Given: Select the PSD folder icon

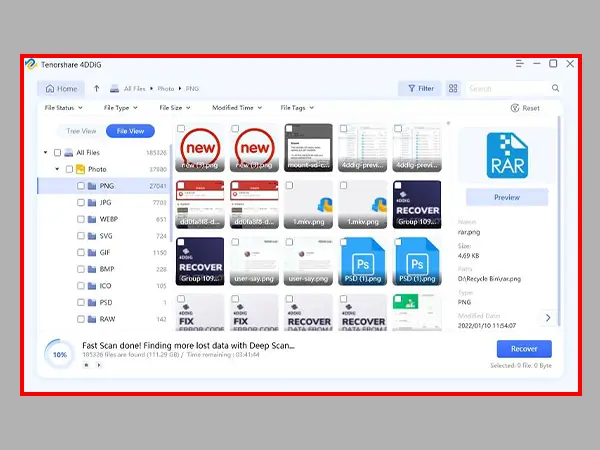Looking at the screenshot, I should [x=92, y=303].
